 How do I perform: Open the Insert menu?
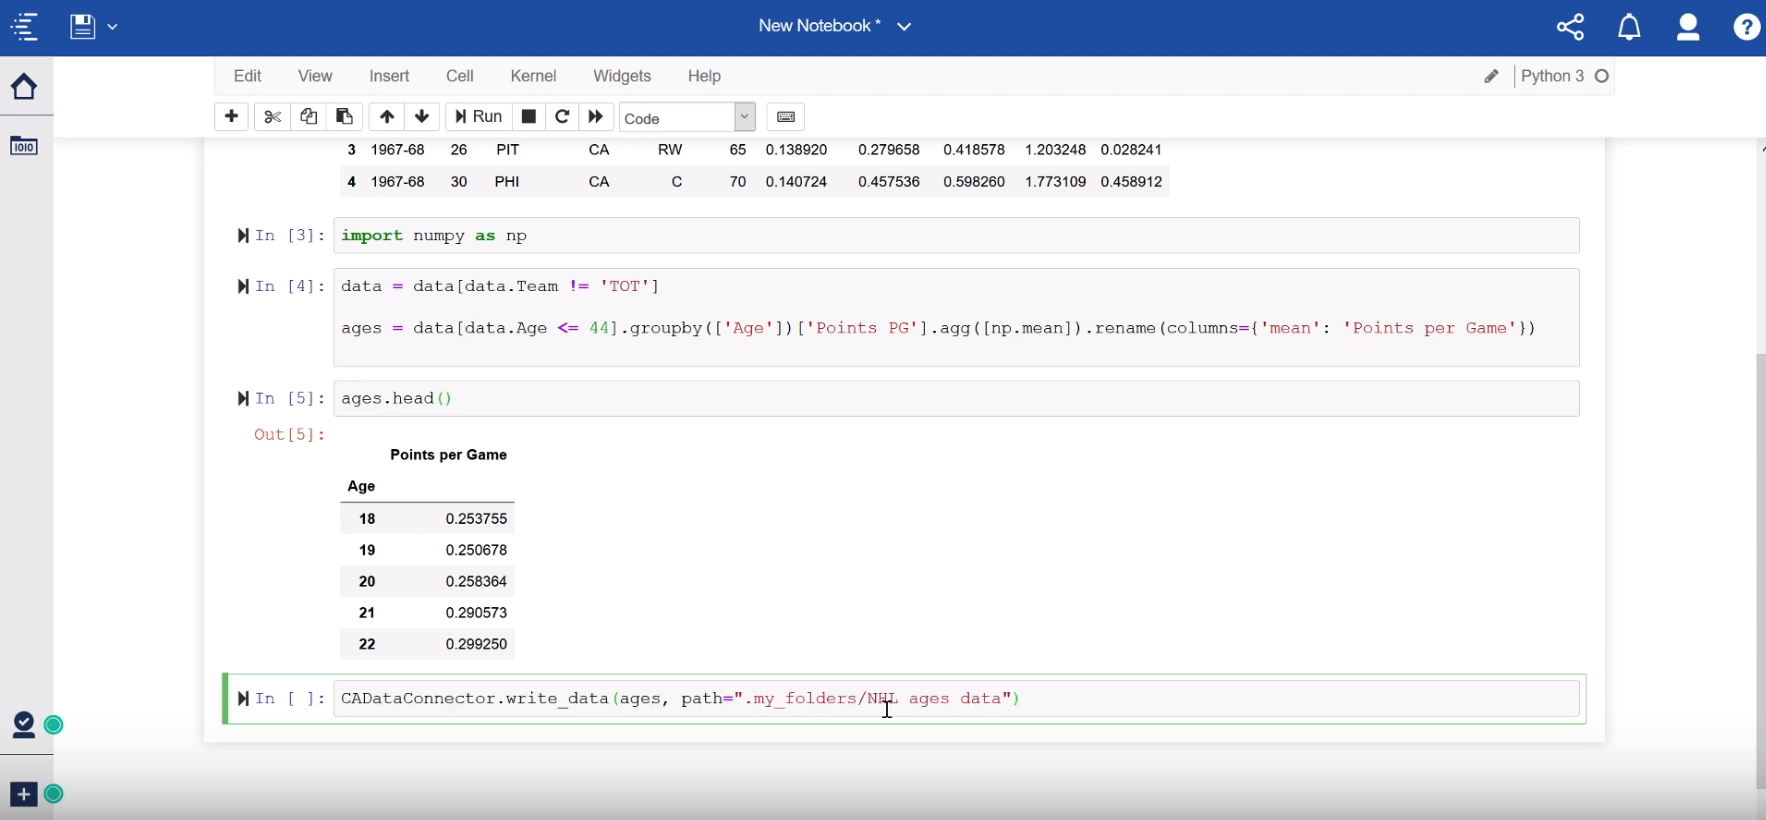point(389,76)
